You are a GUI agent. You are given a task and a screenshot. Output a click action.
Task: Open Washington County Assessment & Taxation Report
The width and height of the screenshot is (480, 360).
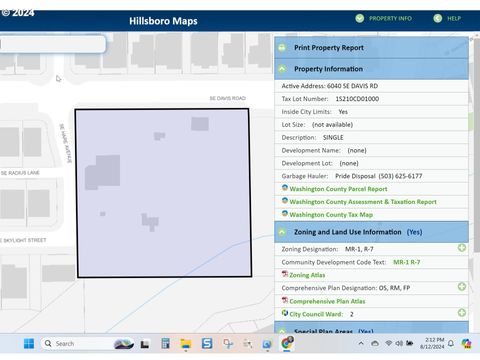coord(363,202)
